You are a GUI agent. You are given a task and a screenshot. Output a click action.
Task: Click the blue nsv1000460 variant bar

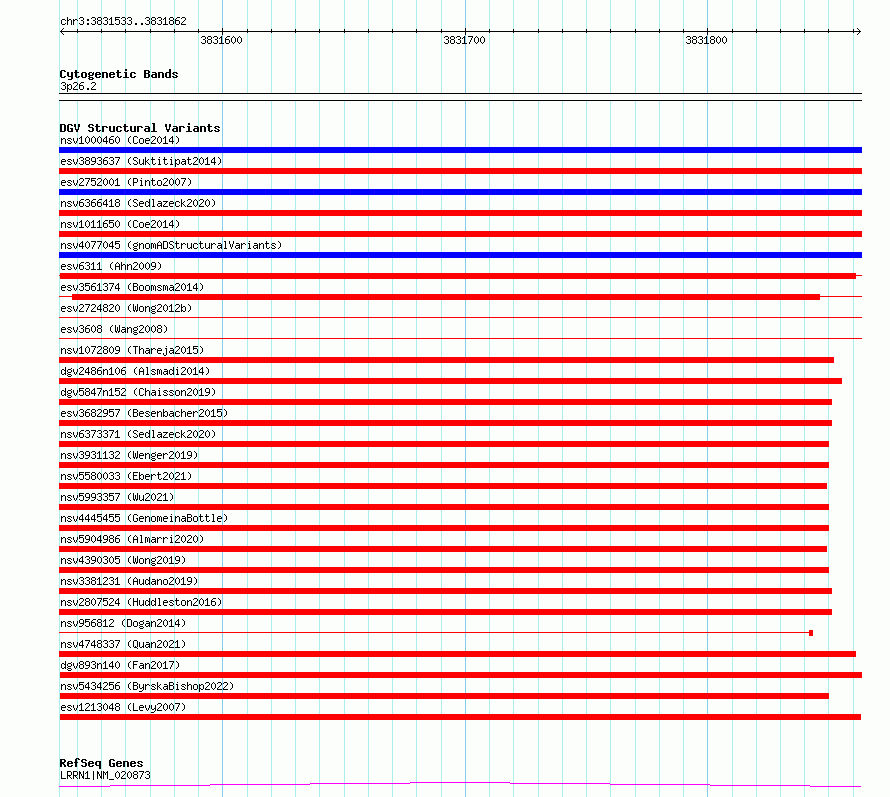click(460, 150)
